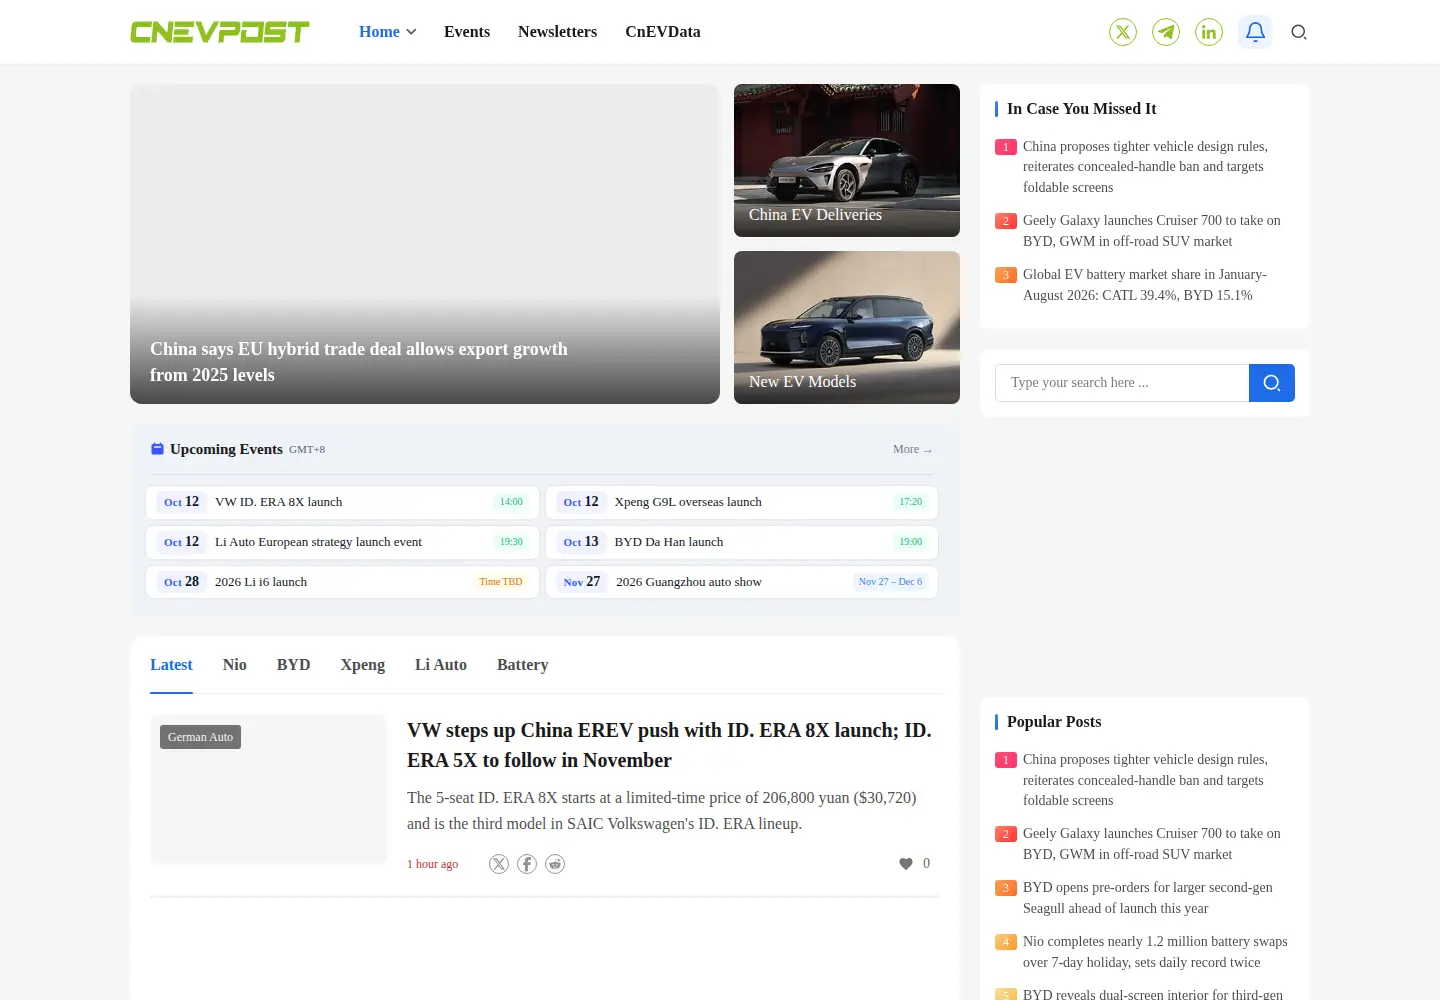Image resolution: width=1440 pixels, height=1000 pixels.
Task: Select the Latest tab
Action: coord(171,665)
